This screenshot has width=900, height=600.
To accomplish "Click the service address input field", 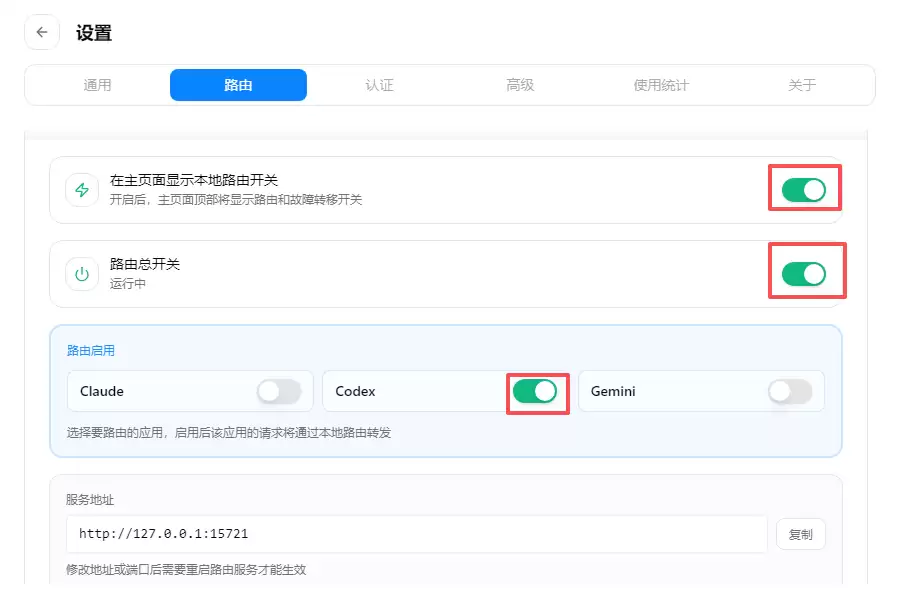I will (x=417, y=534).
